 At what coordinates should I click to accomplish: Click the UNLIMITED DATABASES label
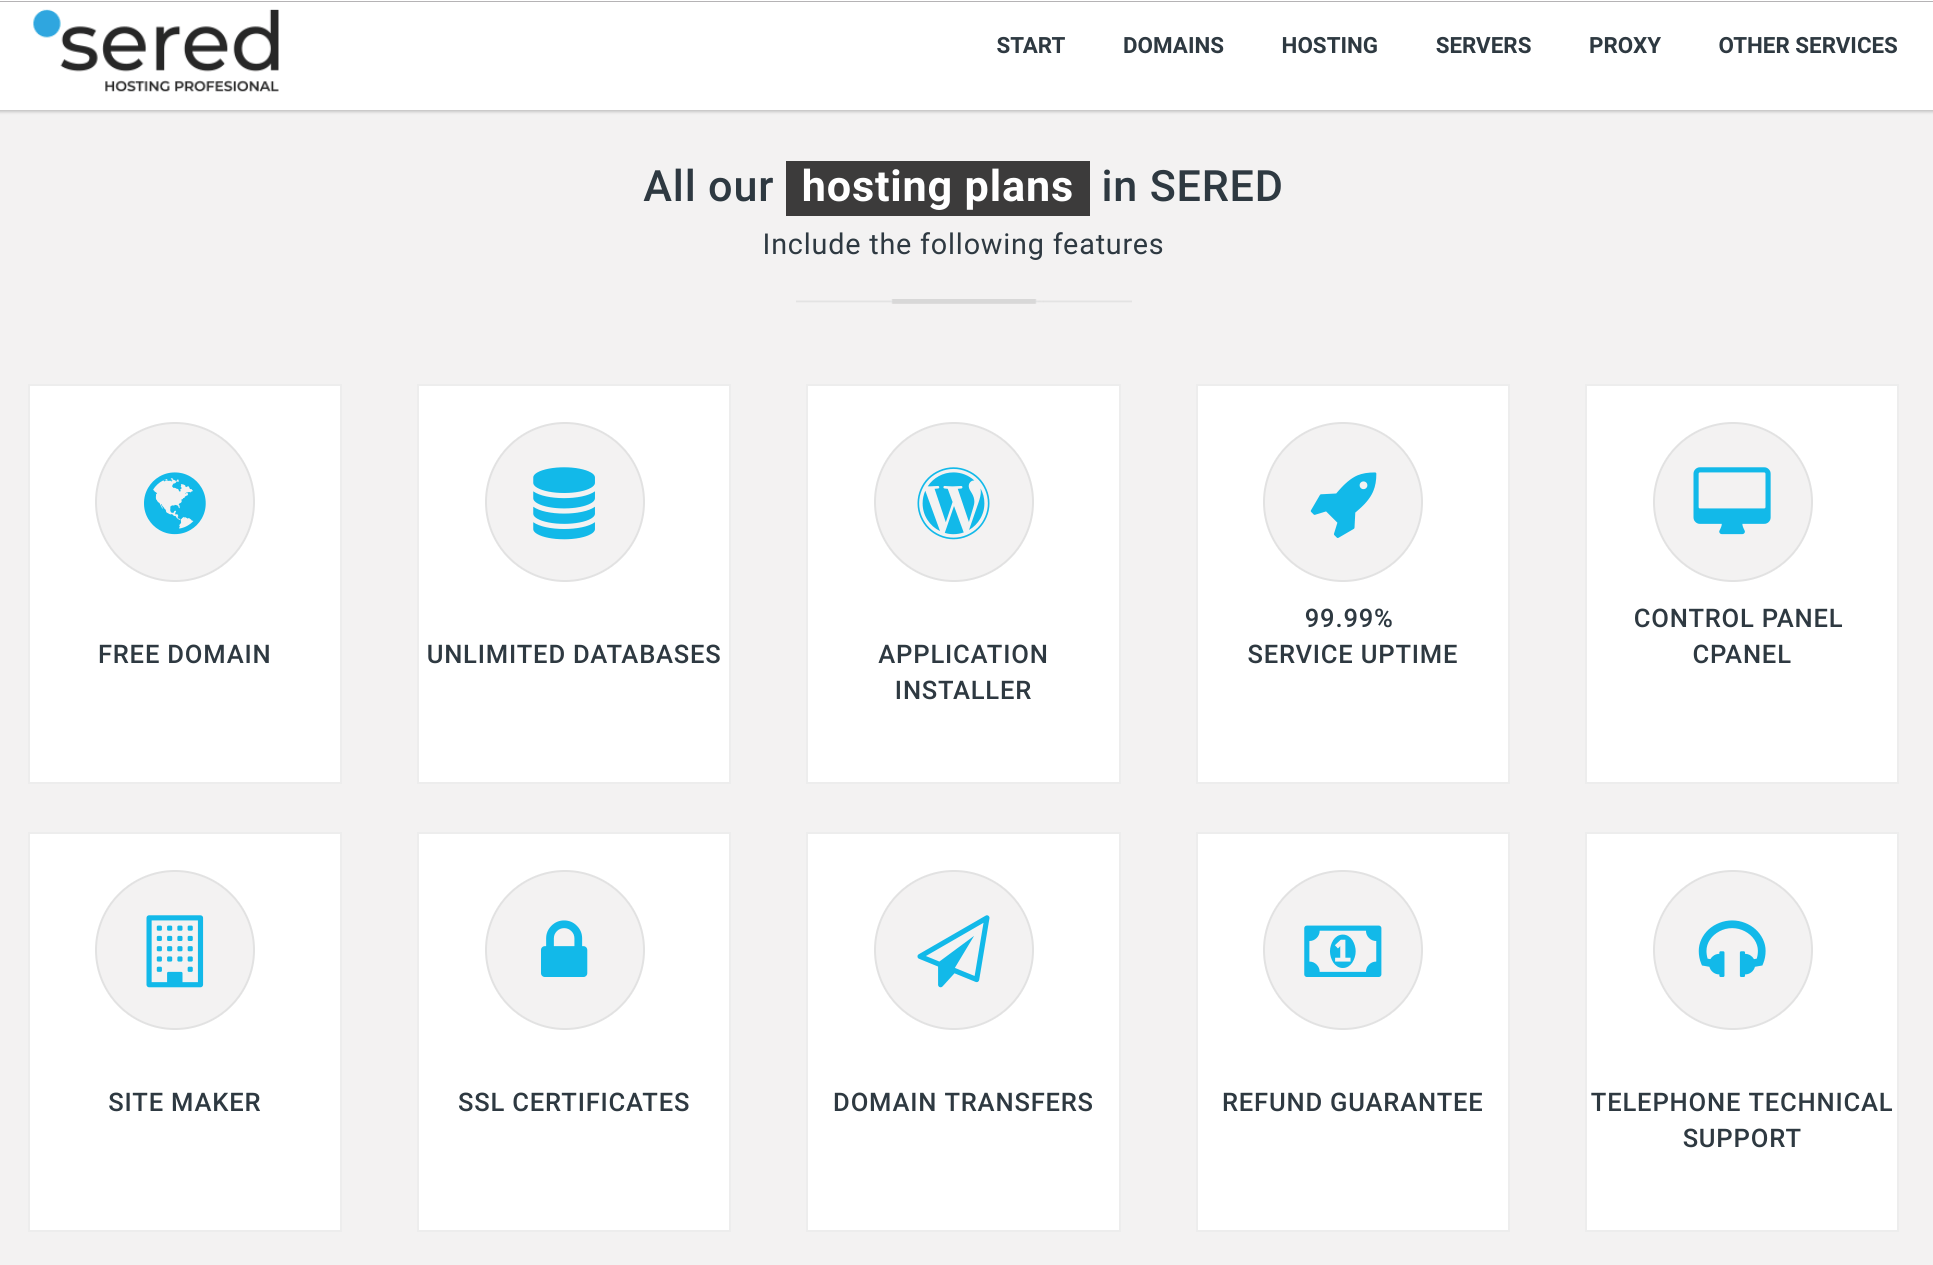point(574,654)
